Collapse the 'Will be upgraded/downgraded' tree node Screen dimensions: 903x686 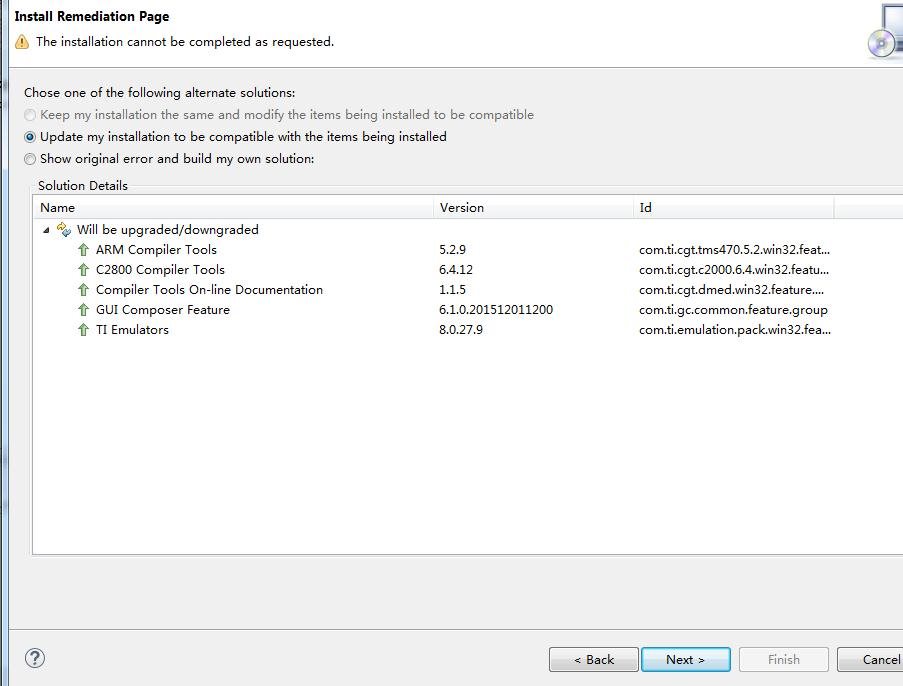point(46,230)
